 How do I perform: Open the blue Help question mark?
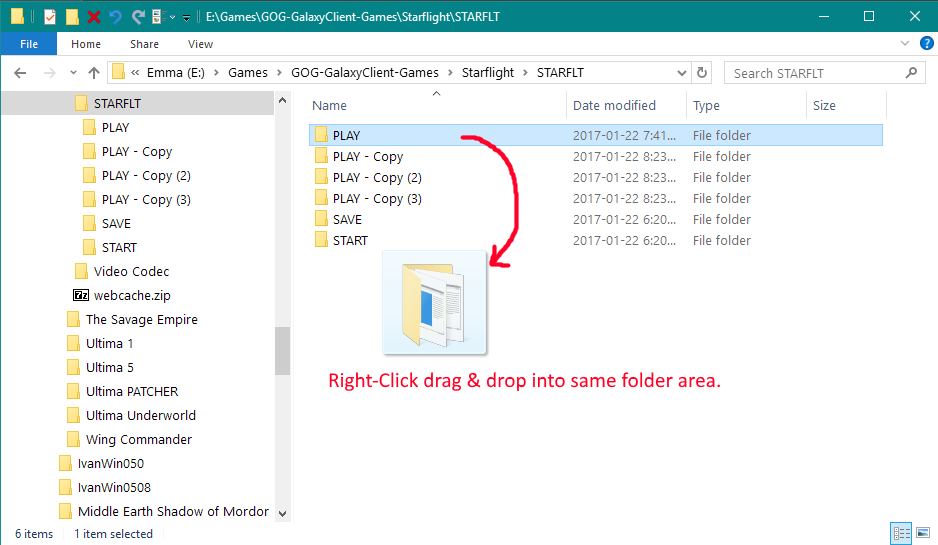pyautogui.click(x=927, y=43)
